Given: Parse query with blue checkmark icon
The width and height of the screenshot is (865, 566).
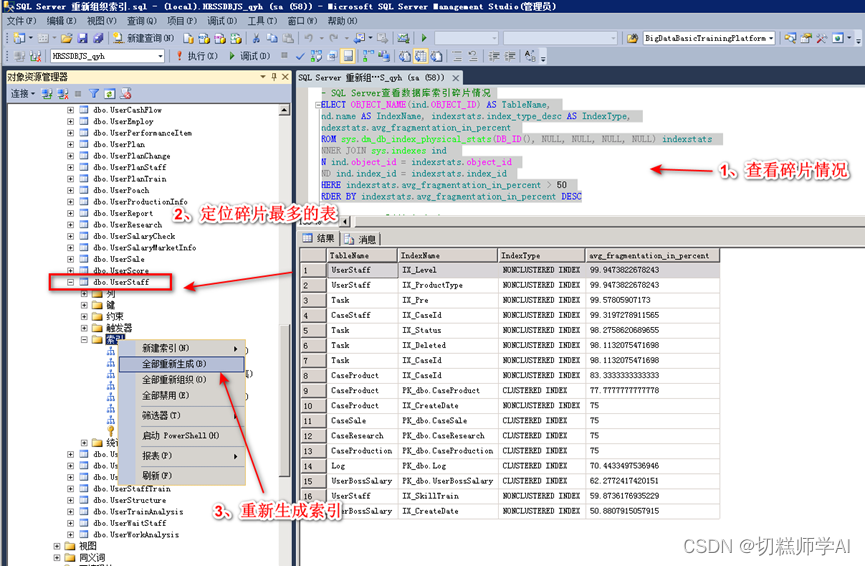Looking at the screenshot, I should (x=300, y=56).
